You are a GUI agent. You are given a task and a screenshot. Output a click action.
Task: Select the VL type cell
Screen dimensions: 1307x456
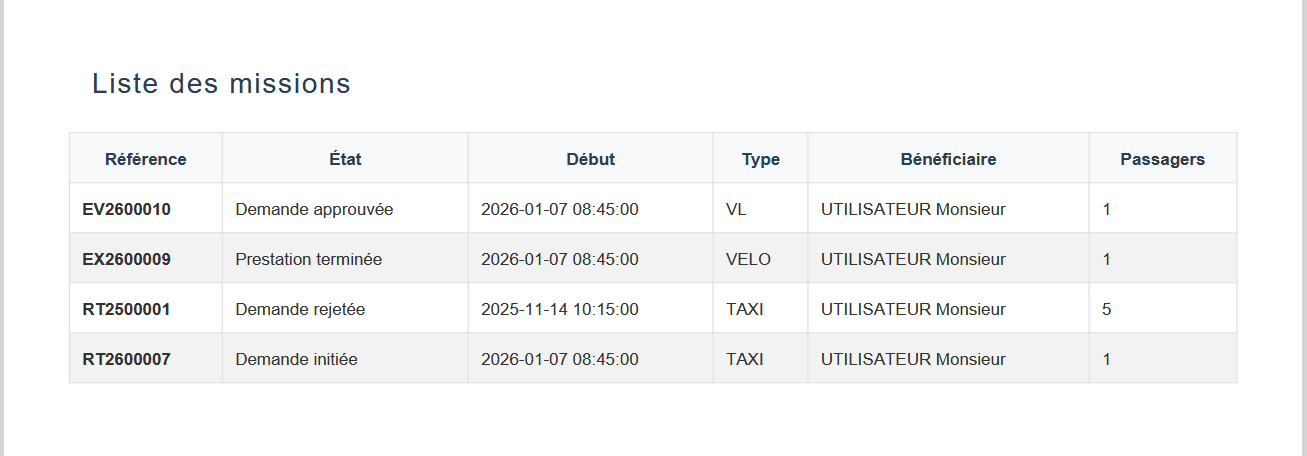pyautogui.click(x=736, y=210)
